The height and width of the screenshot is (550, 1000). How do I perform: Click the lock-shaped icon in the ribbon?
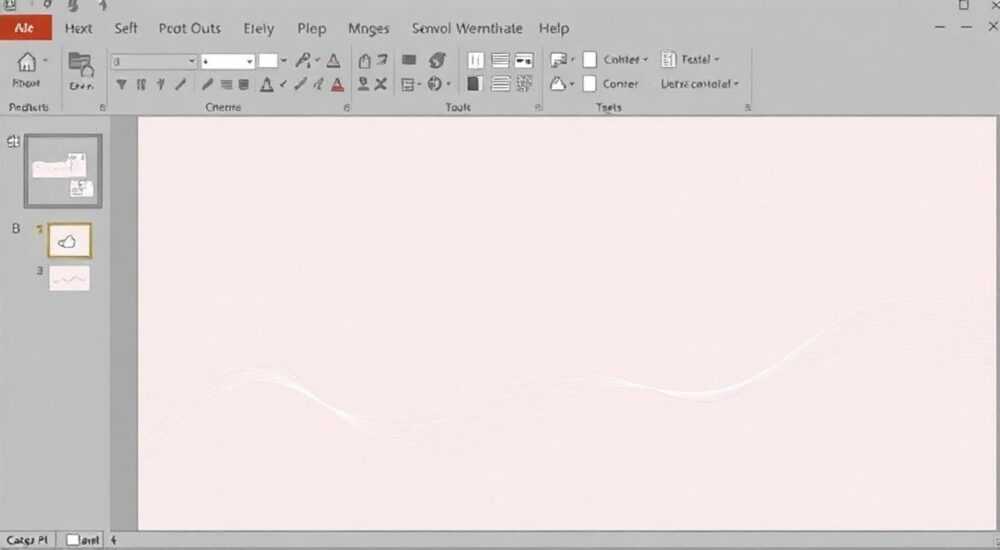coord(364,61)
